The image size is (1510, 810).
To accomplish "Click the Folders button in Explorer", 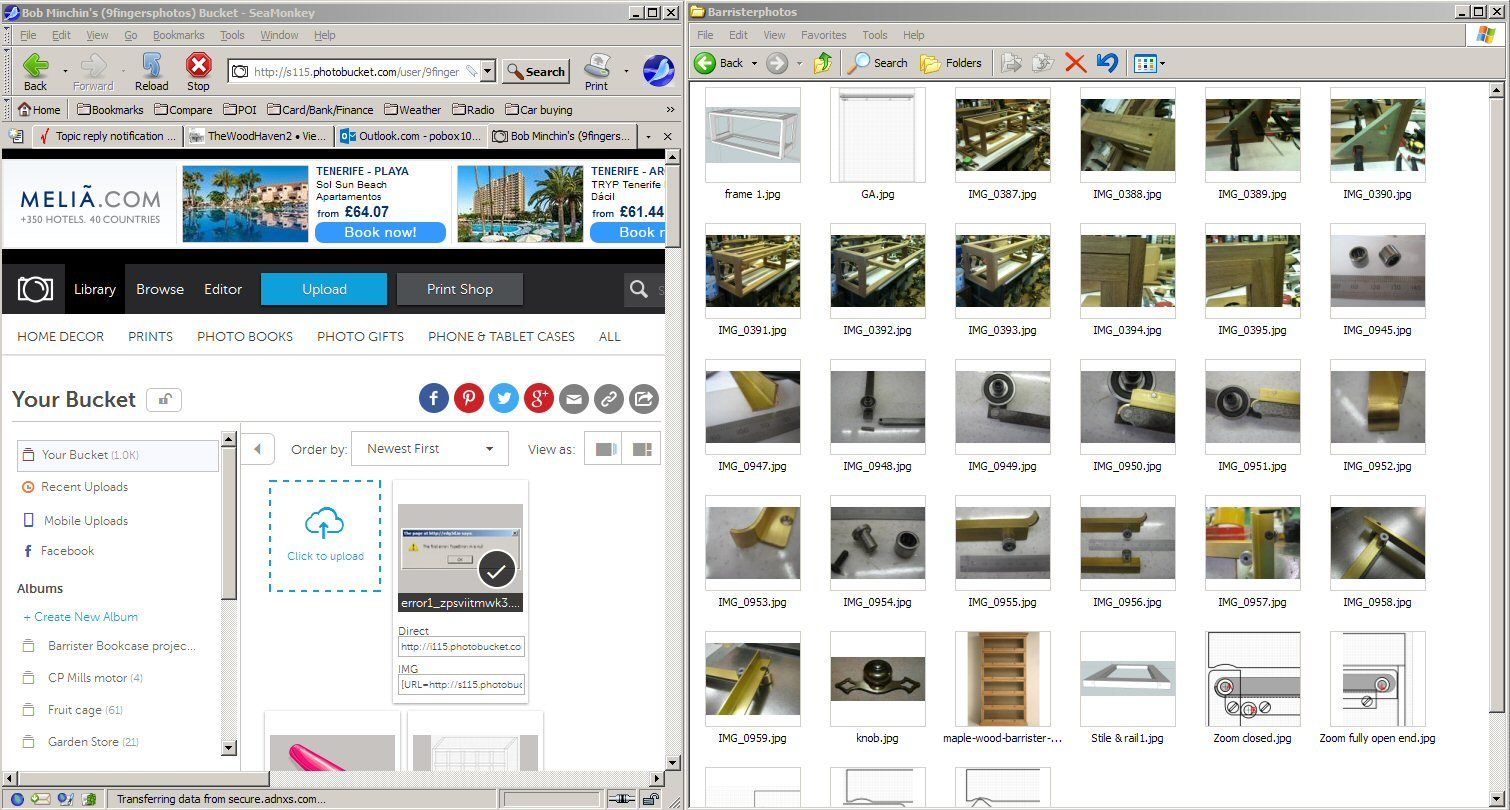I will 951,63.
